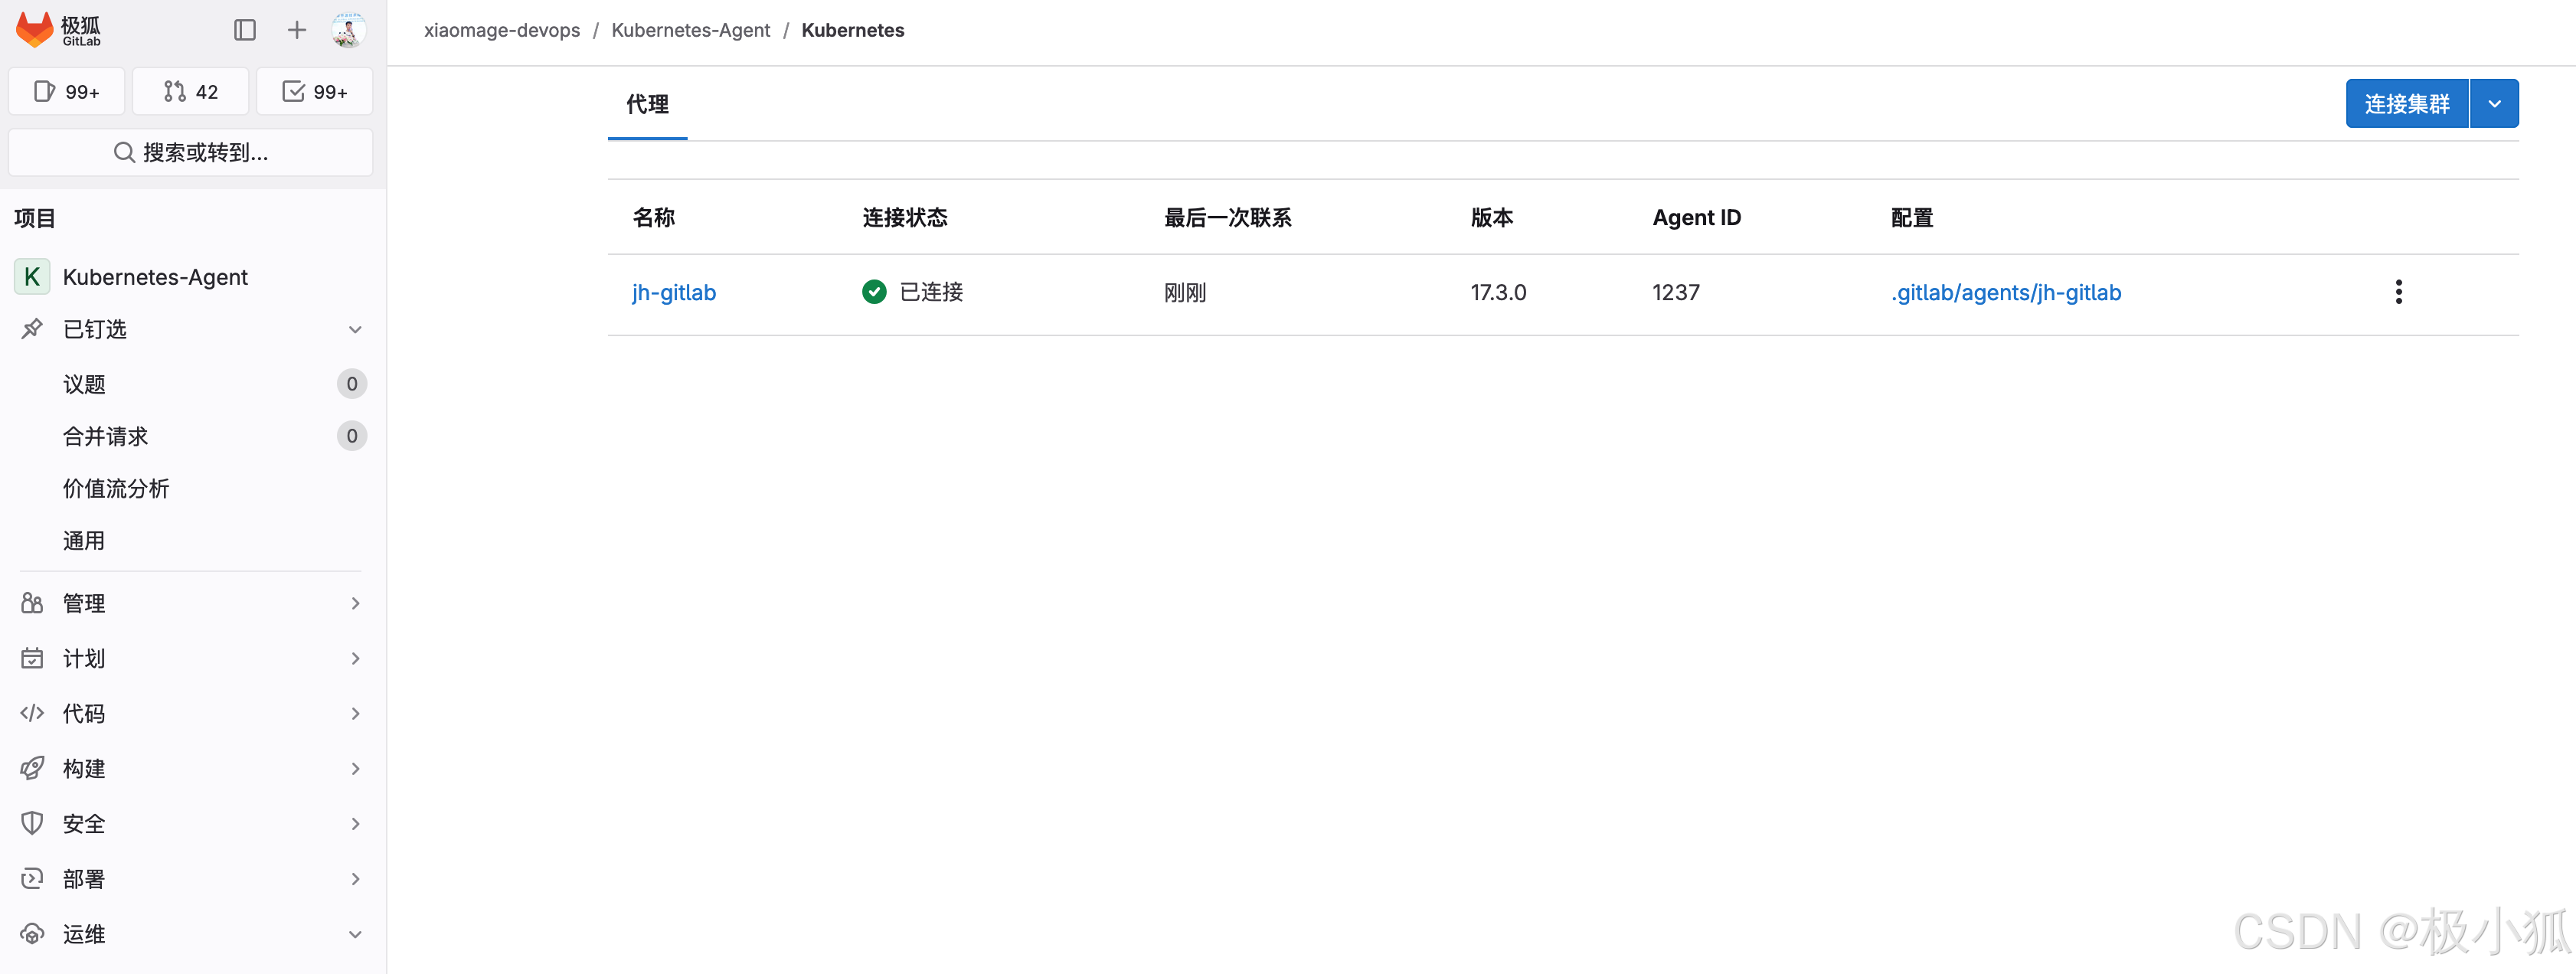Click the 版本 column header
The width and height of the screenshot is (2576, 974).
(1492, 217)
